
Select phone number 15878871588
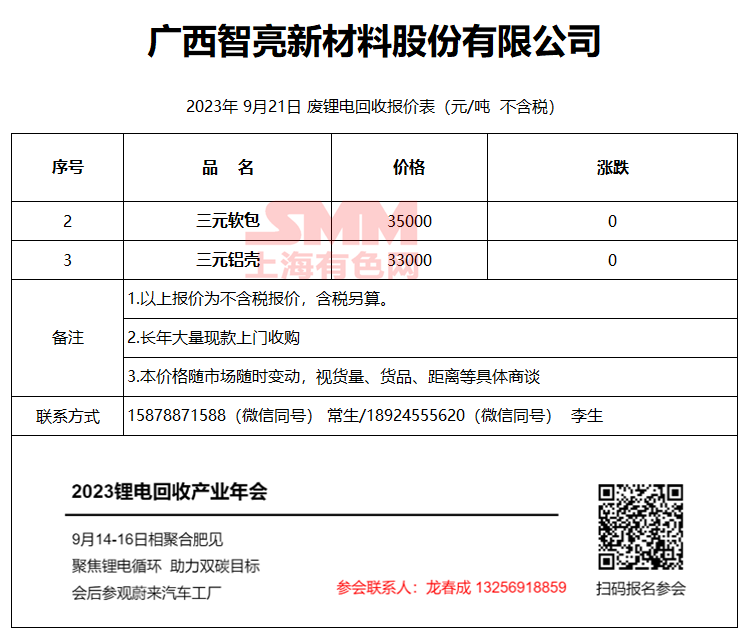click(176, 416)
